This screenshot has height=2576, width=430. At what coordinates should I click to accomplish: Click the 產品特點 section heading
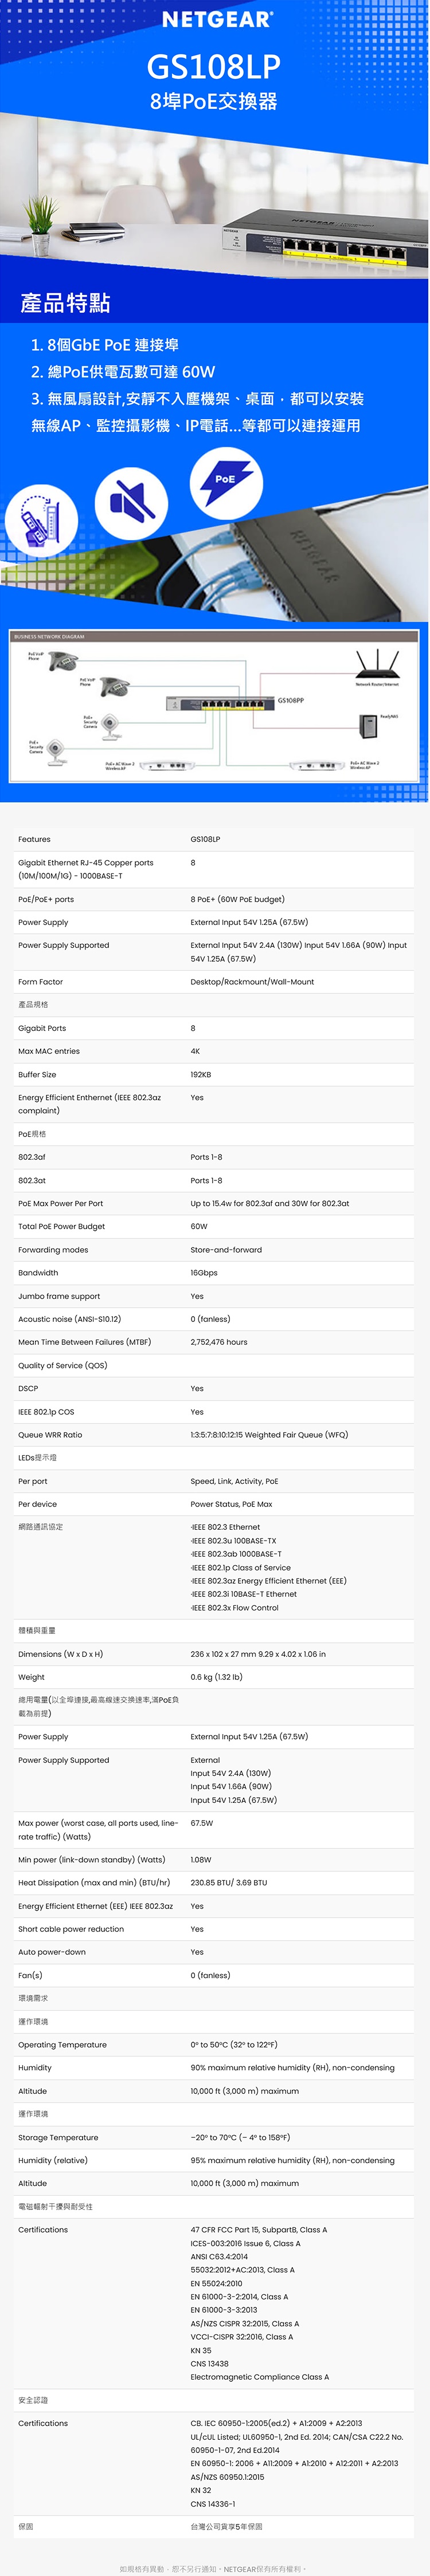pyautogui.click(x=65, y=303)
